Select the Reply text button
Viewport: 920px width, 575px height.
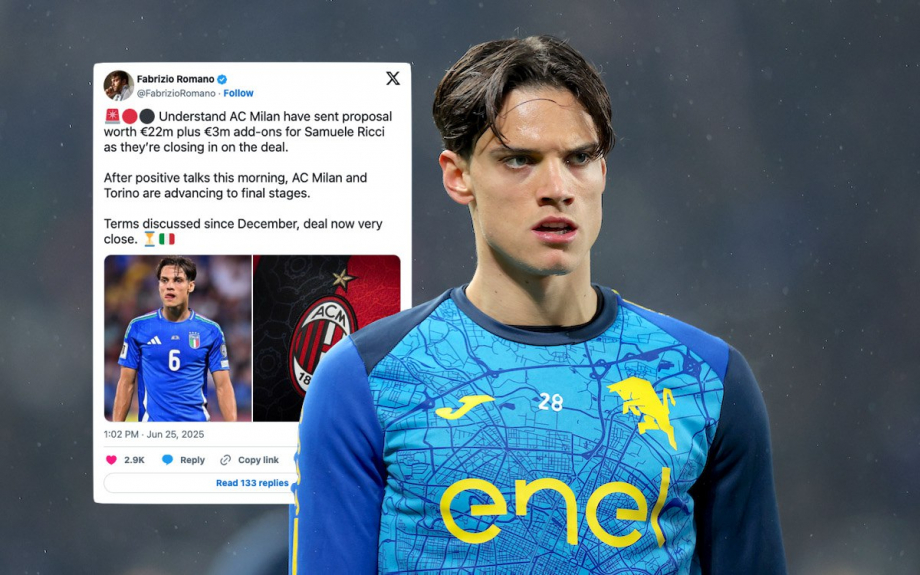[192, 460]
